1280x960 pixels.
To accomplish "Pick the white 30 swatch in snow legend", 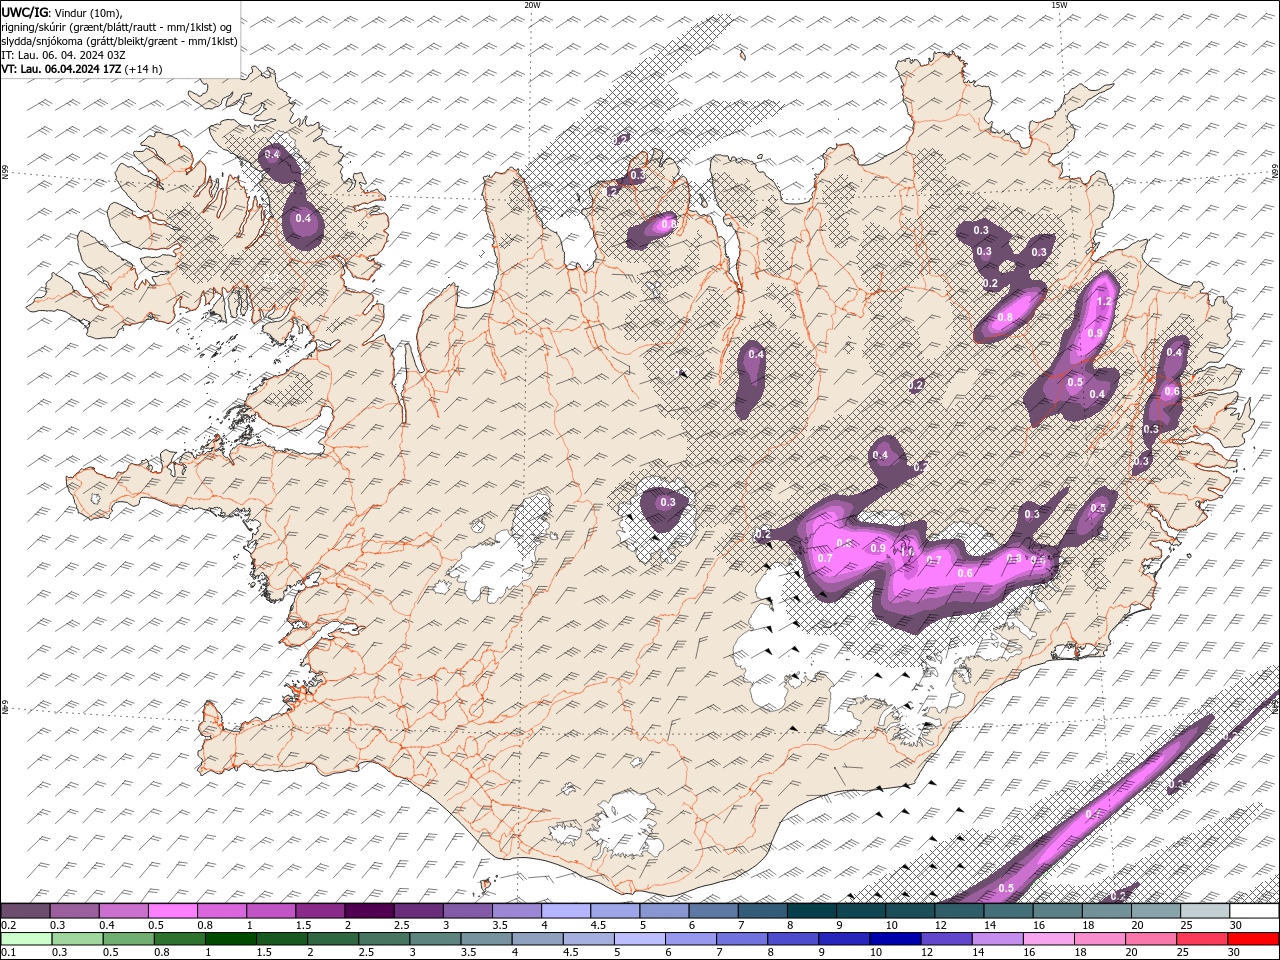I will (1254, 911).
